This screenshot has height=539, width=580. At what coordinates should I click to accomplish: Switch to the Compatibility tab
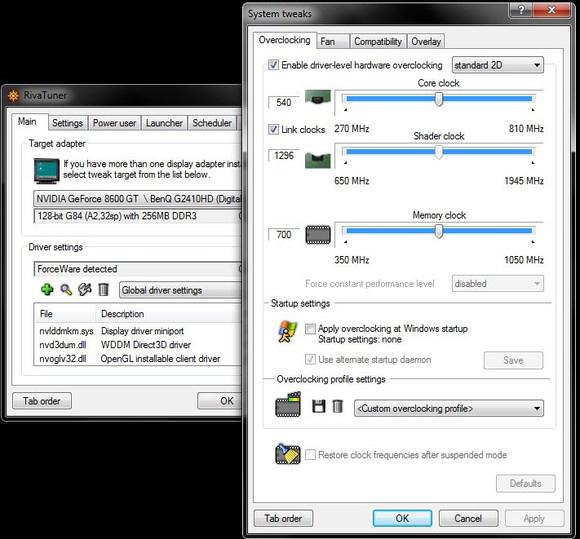click(x=378, y=41)
